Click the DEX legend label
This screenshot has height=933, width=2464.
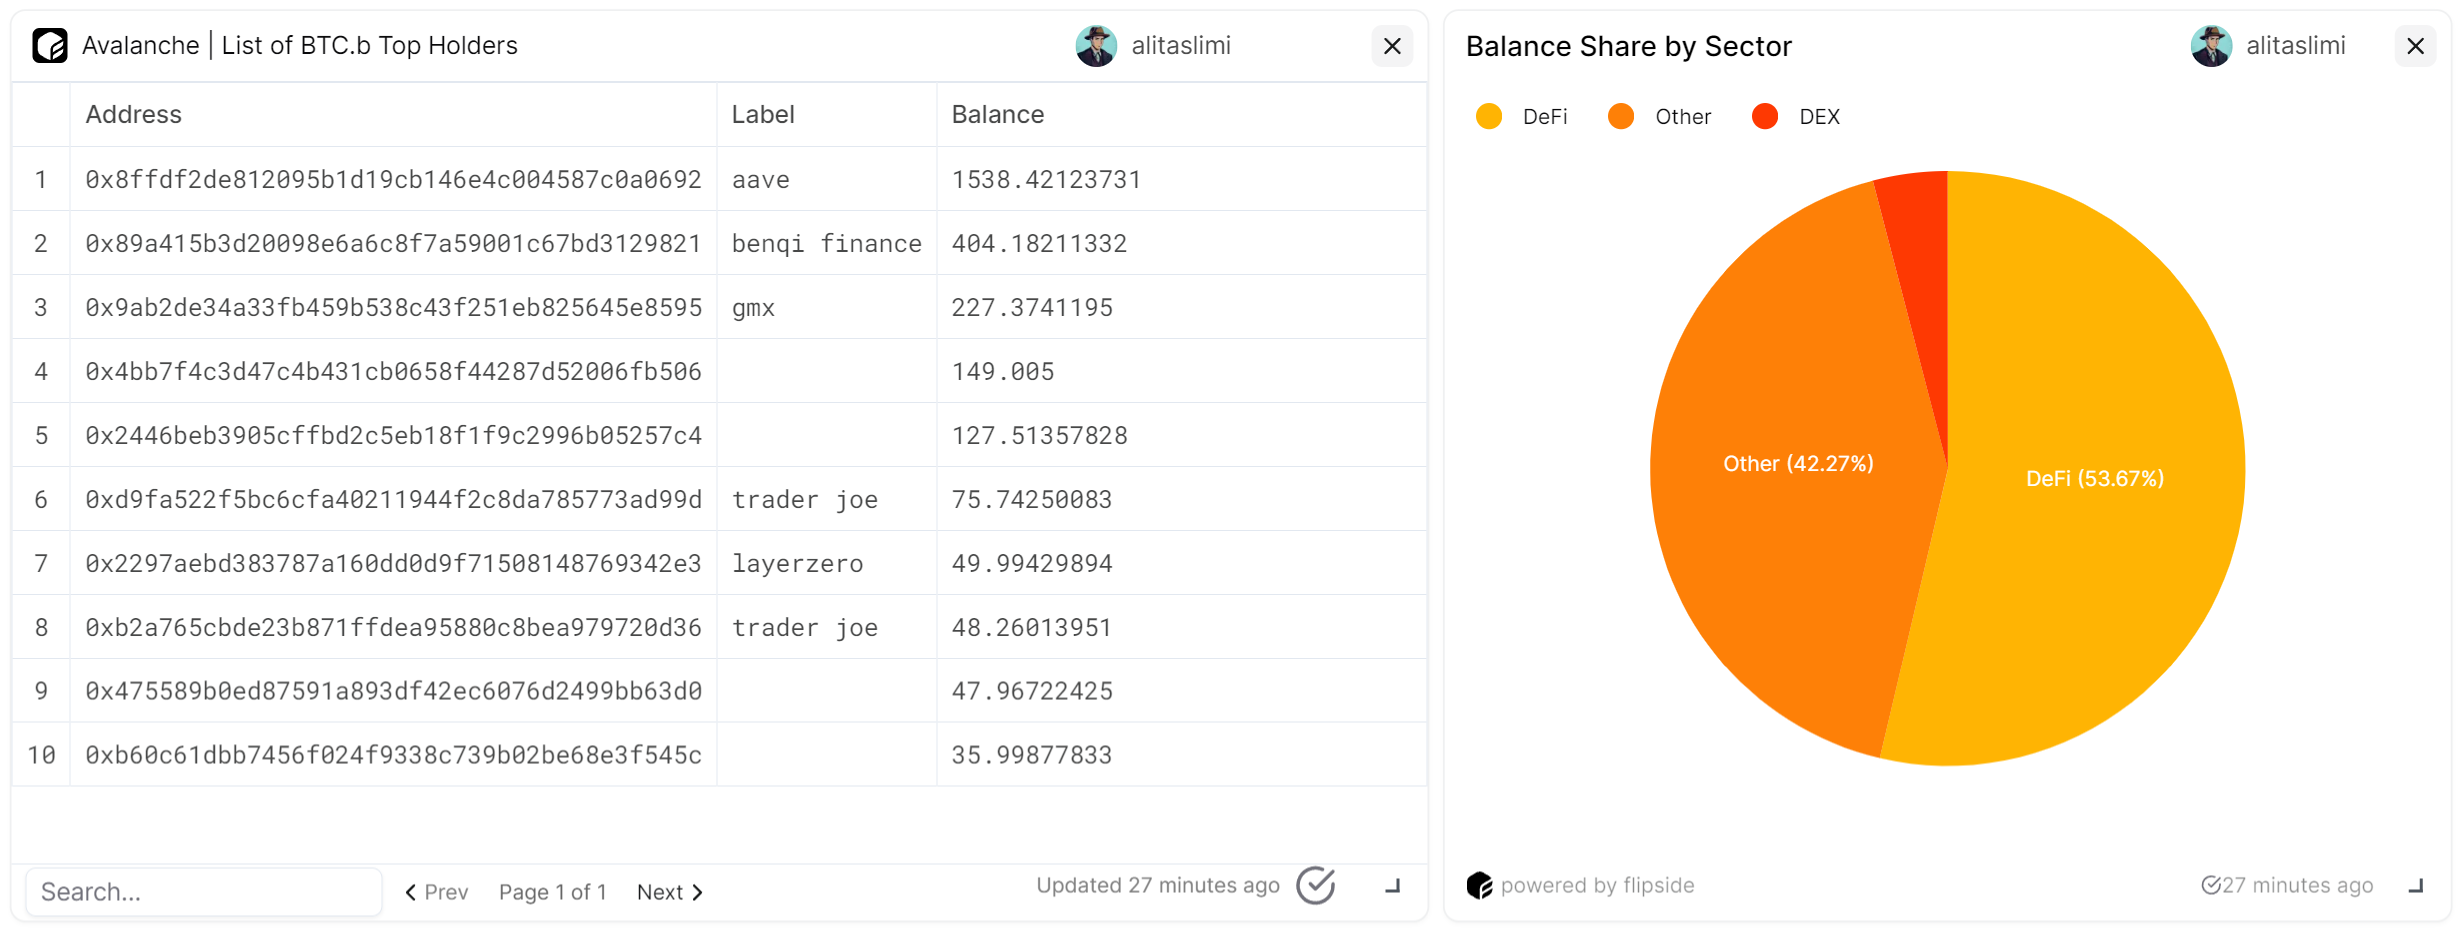click(1820, 117)
